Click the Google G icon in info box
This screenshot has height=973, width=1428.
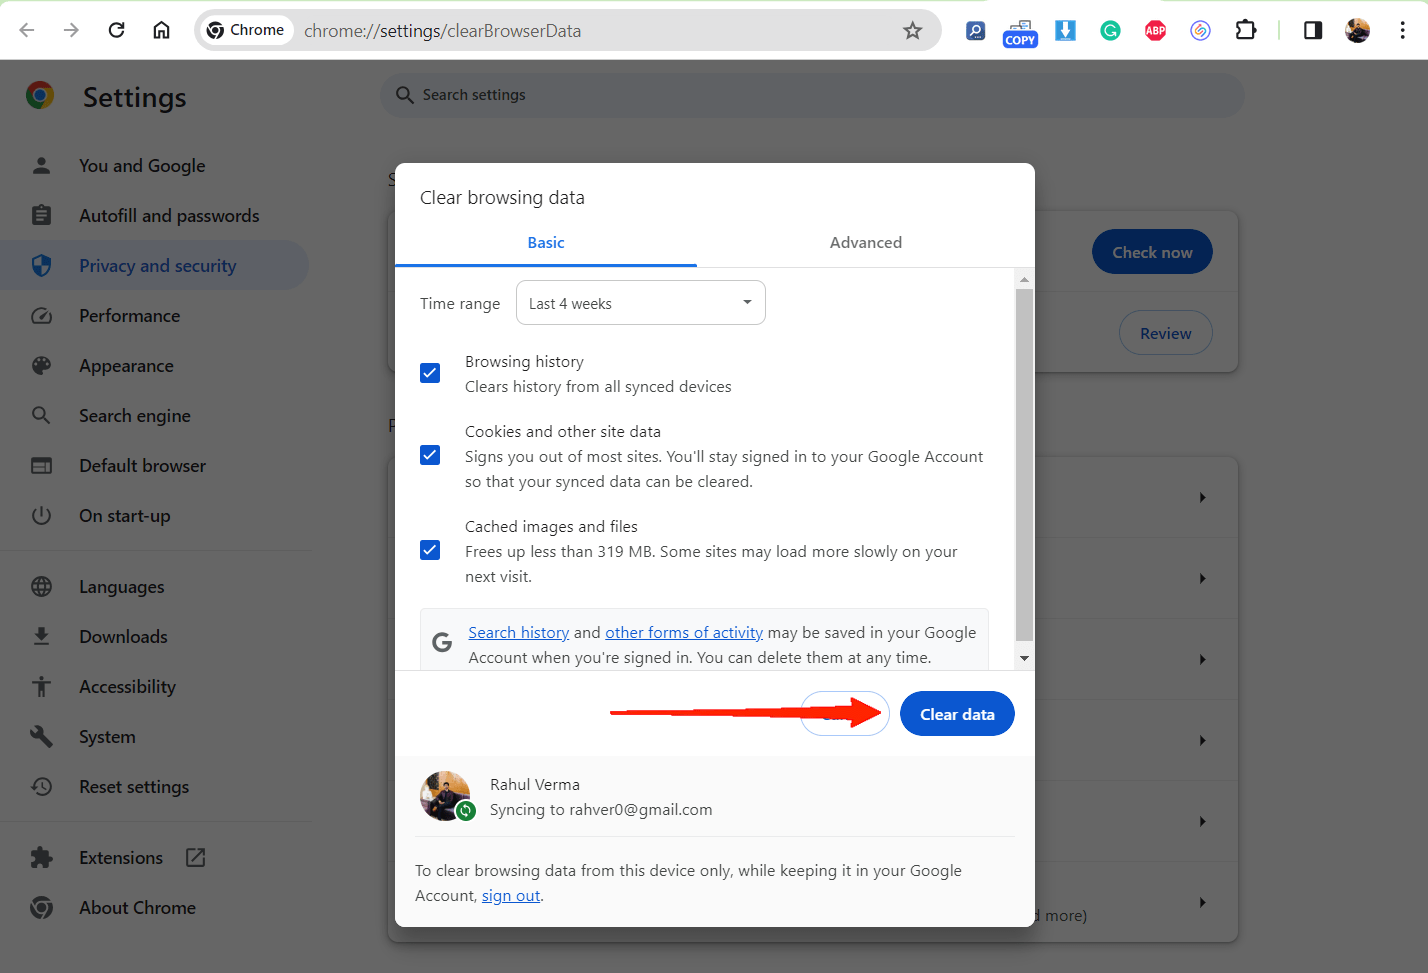point(442,643)
